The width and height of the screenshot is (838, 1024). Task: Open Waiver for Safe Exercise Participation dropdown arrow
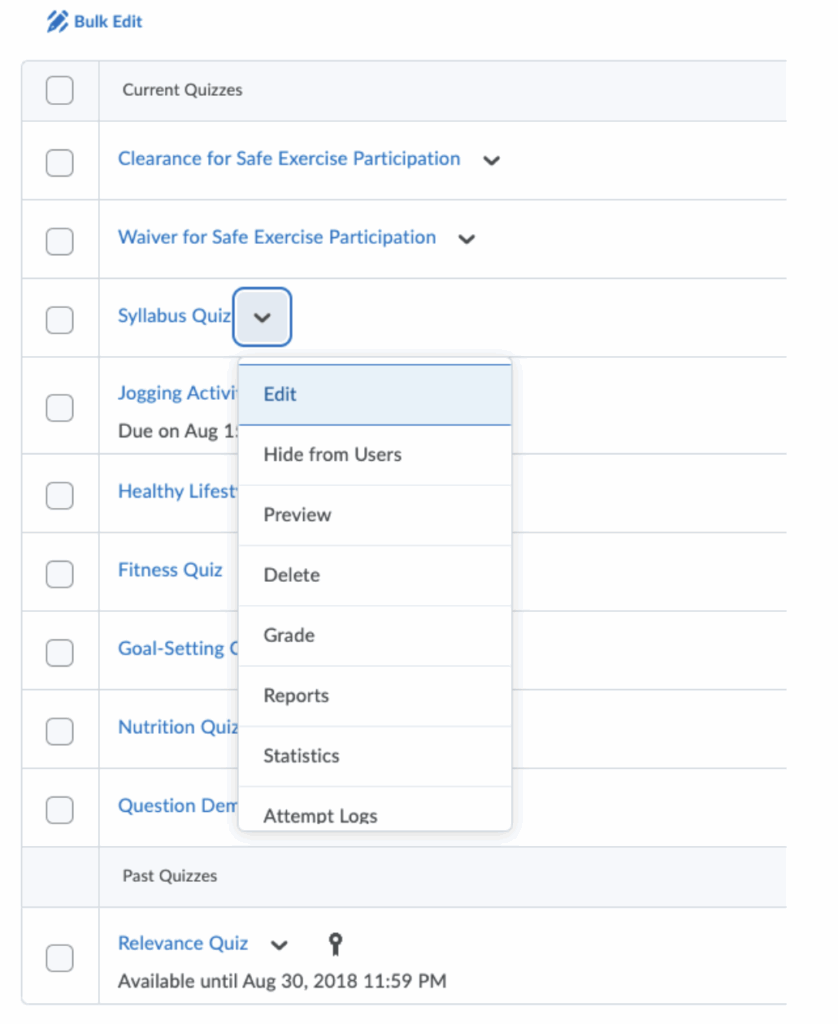click(466, 239)
